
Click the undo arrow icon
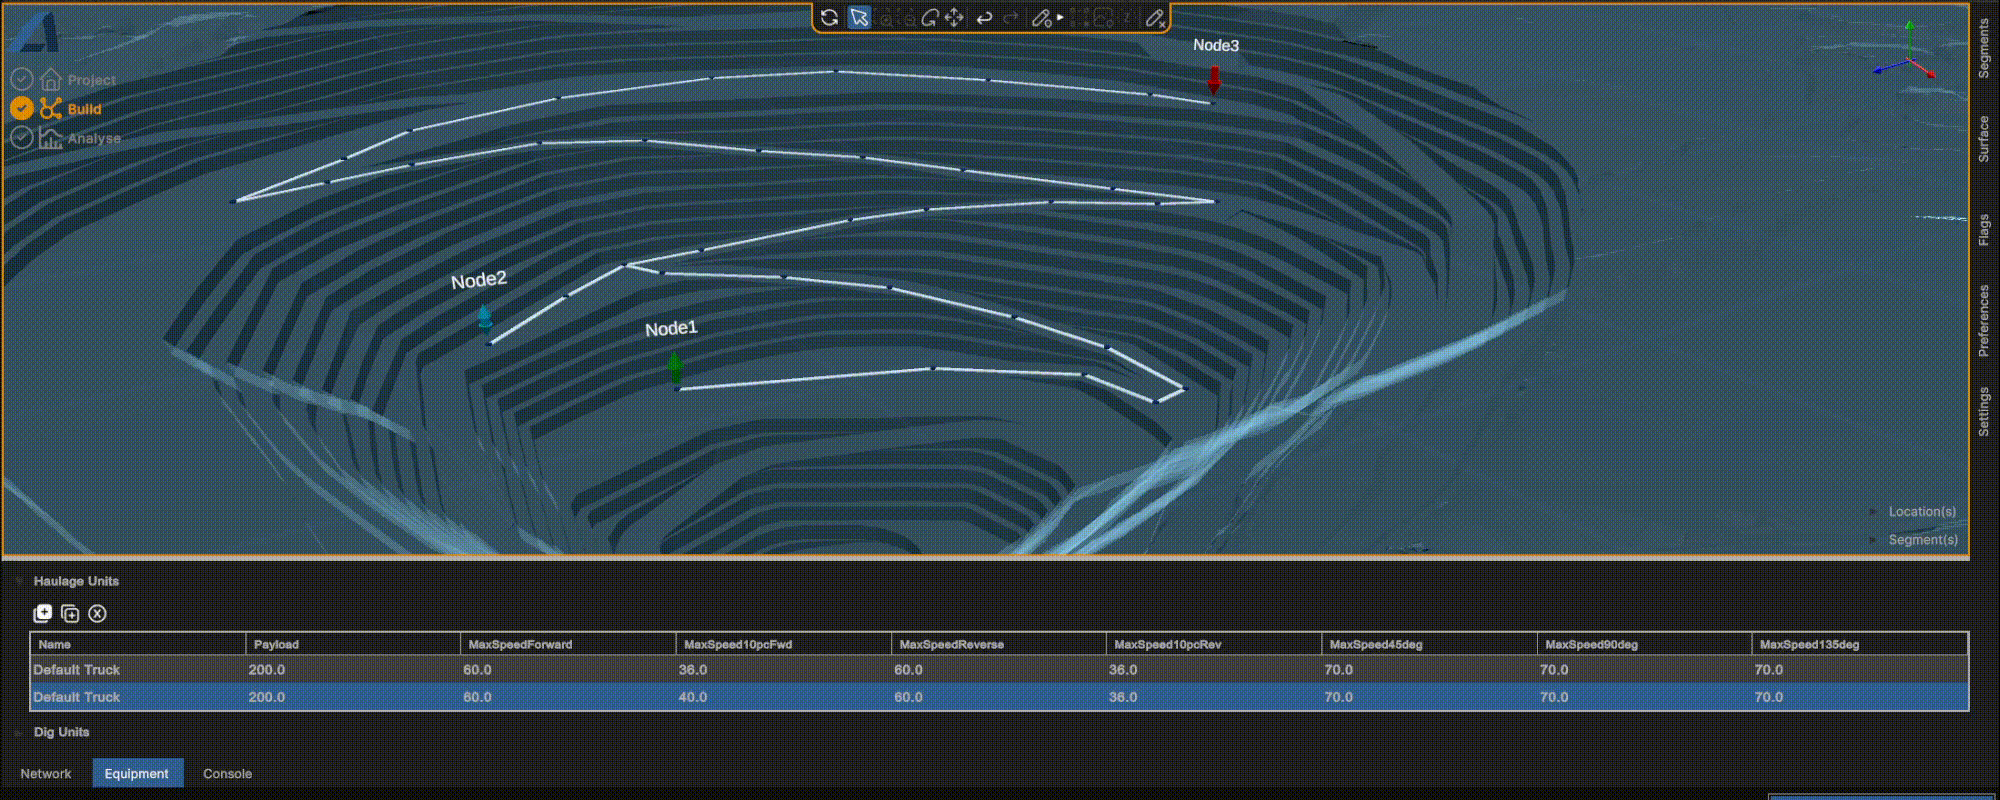point(984,18)
